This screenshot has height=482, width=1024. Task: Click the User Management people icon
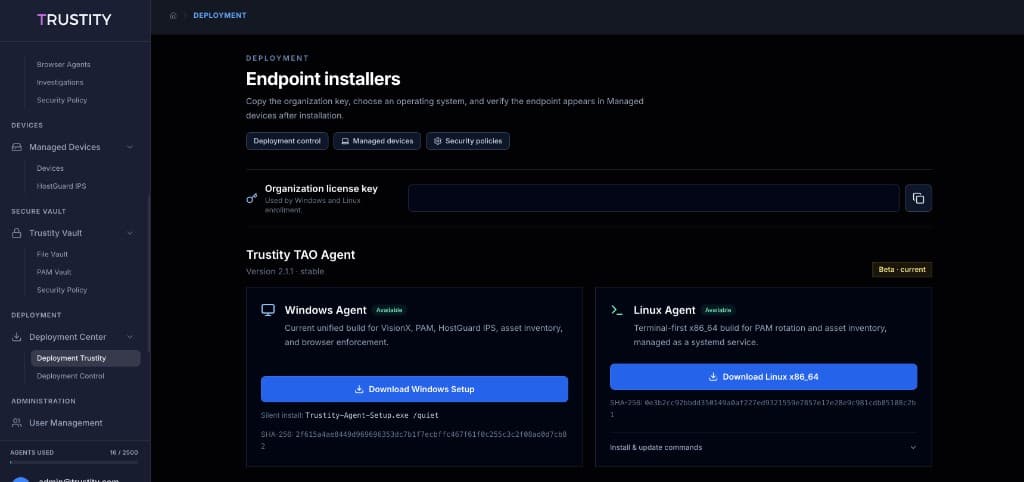pyautogui.click(x=17, y=423)
